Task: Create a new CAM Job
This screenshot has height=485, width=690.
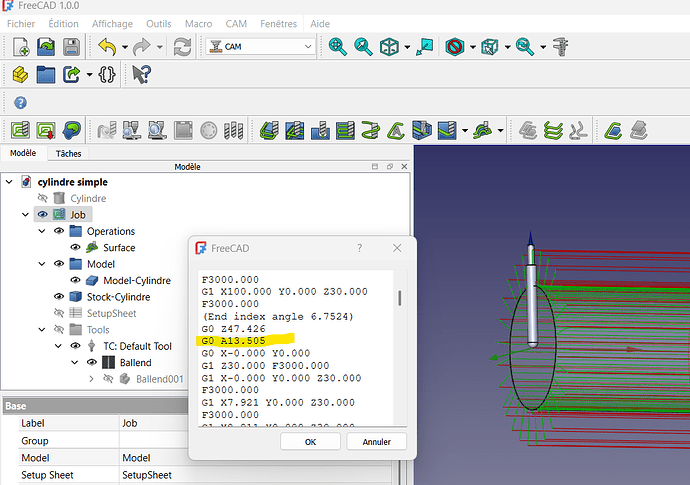Action: 20,131
